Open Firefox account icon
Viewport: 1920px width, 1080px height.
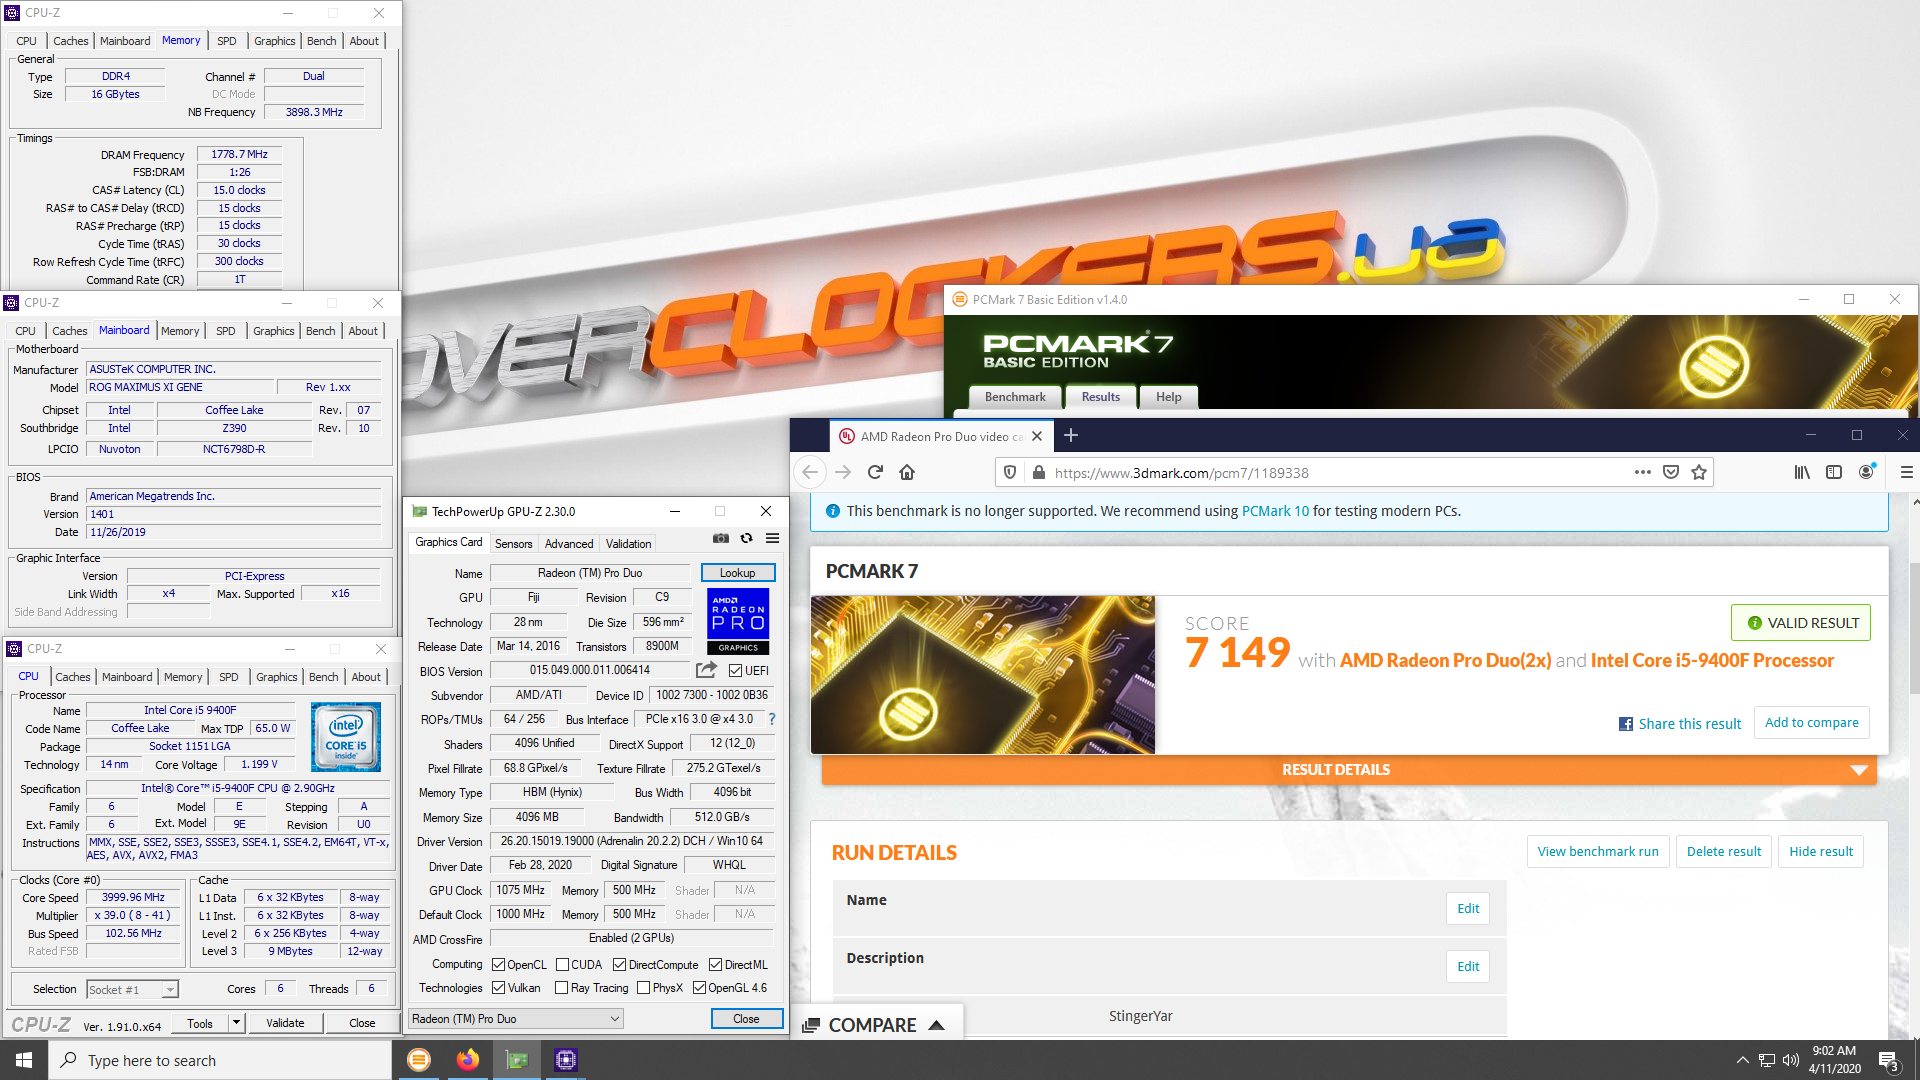point(1866,472)
